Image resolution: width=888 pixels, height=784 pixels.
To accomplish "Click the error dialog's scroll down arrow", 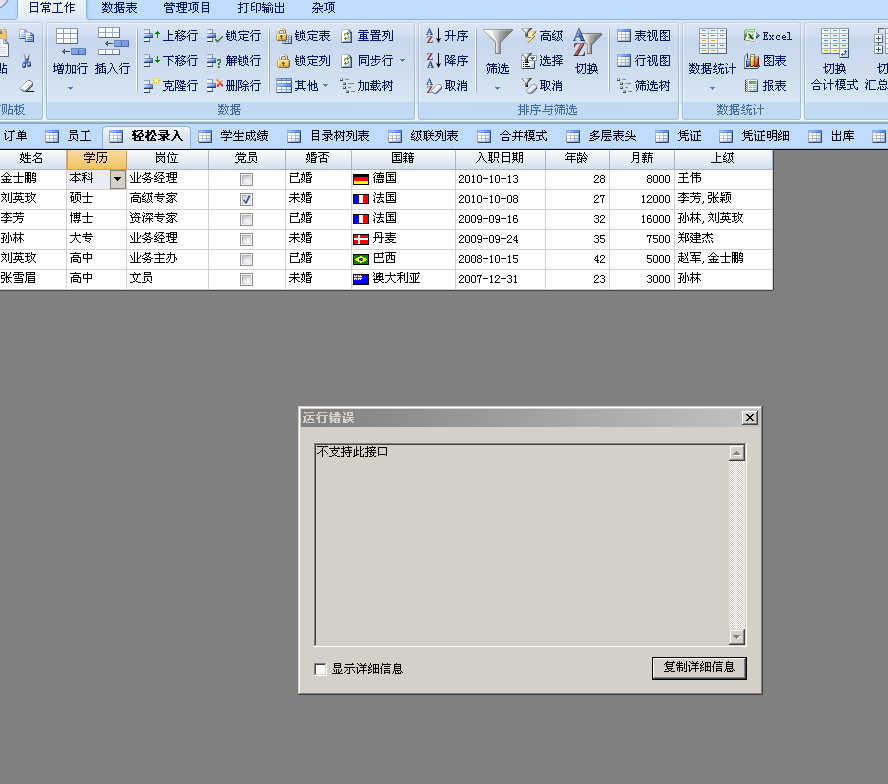I will (737, 637).
